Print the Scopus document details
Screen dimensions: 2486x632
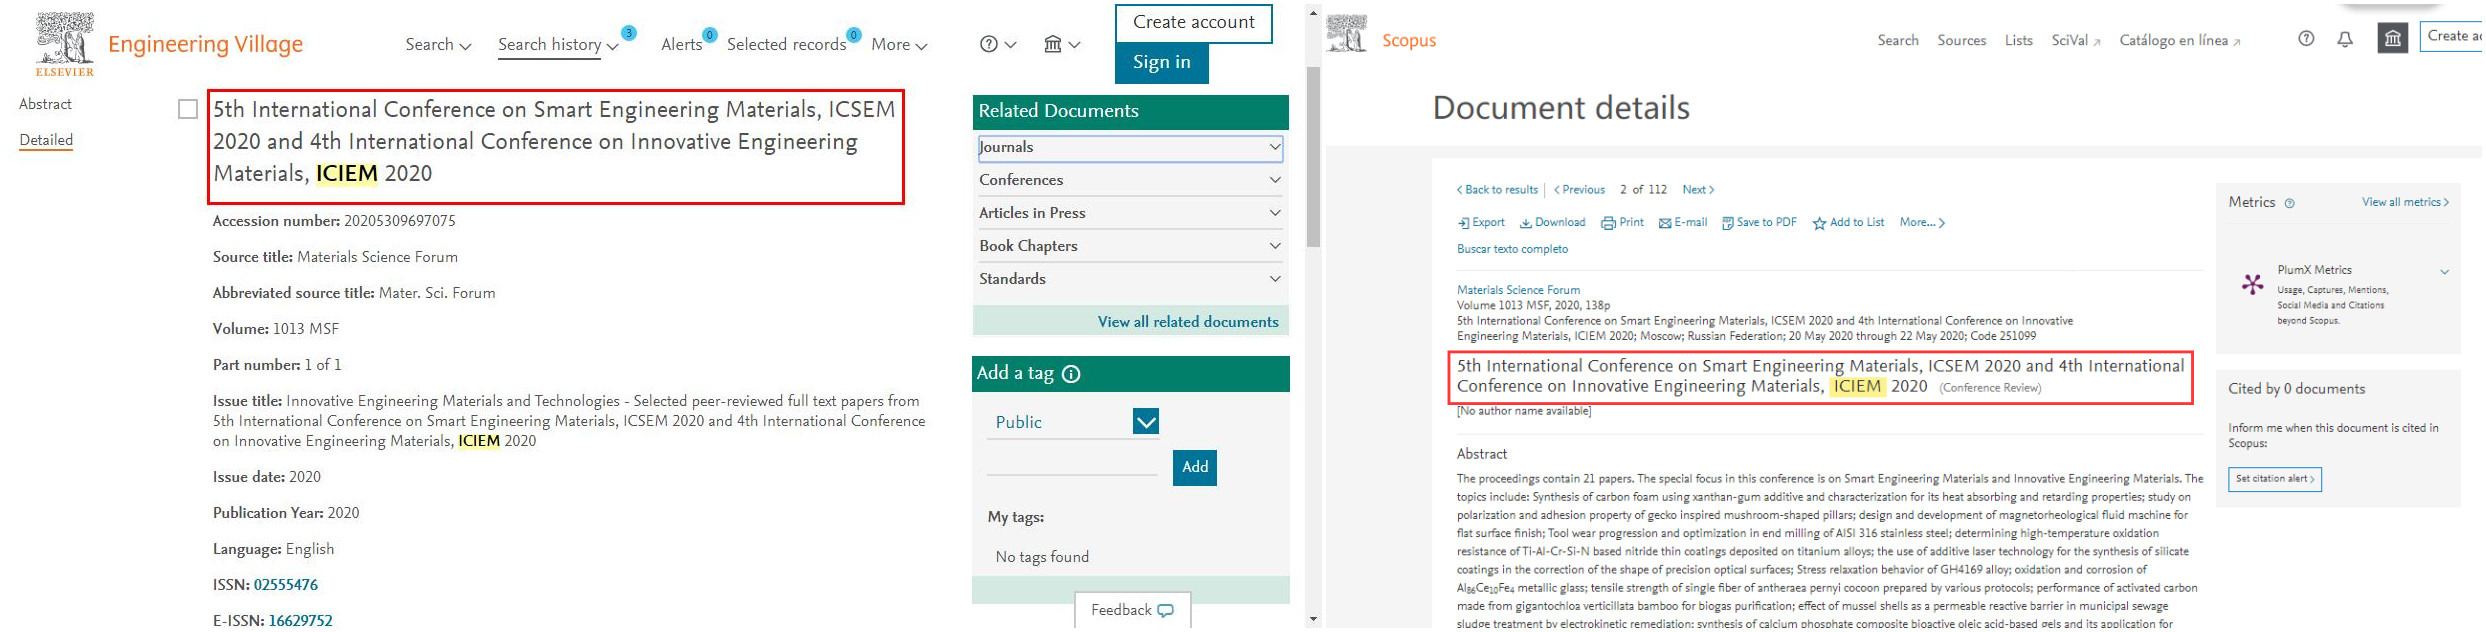pos(1622,223)
